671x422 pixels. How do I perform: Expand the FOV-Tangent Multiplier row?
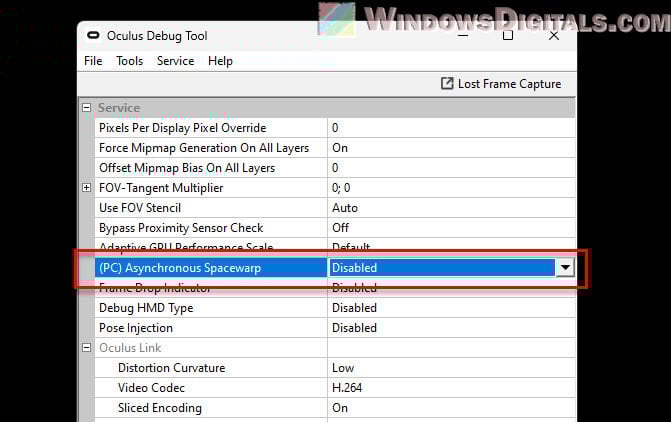[86, 187]
